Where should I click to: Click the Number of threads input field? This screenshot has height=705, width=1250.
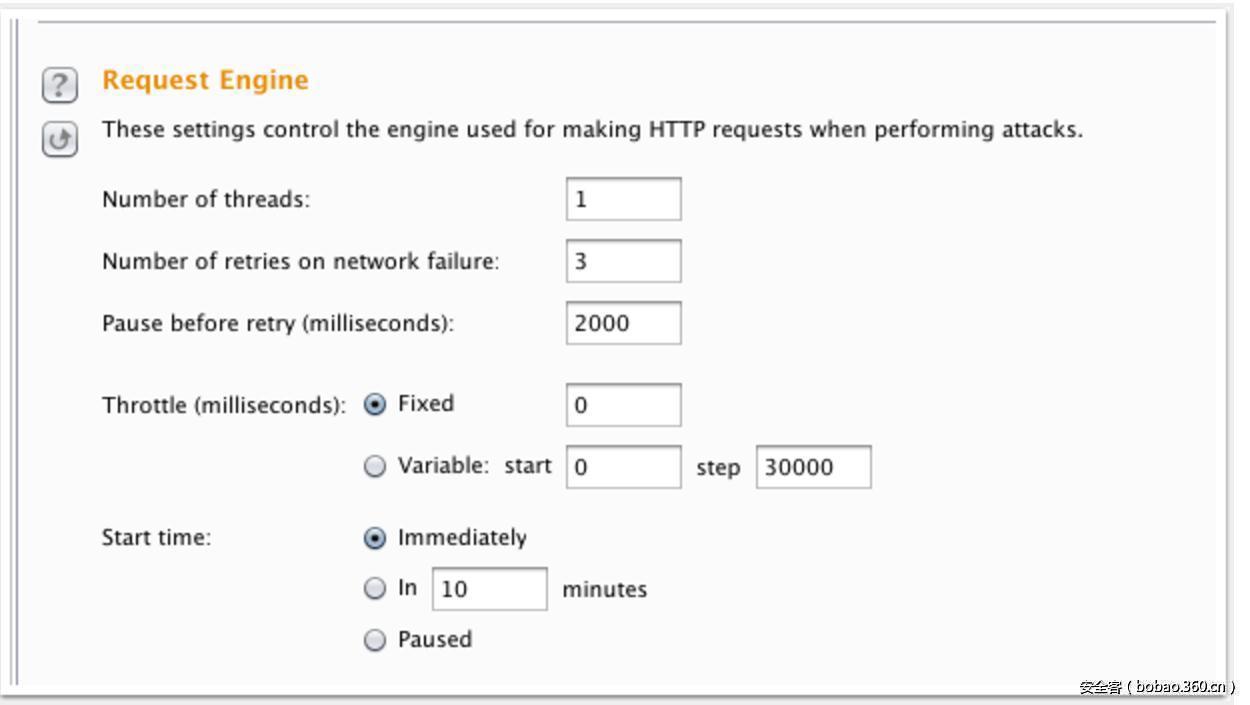(623, 199)
